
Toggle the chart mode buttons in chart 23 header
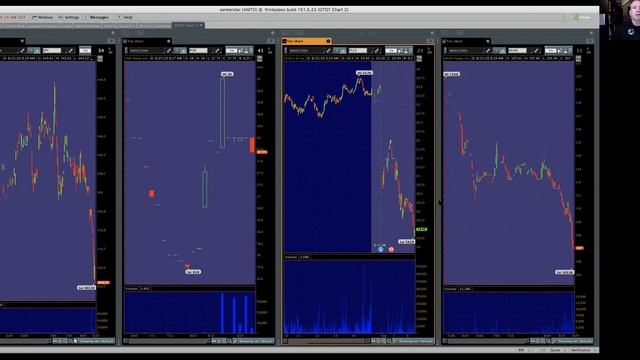pos(340,51)
